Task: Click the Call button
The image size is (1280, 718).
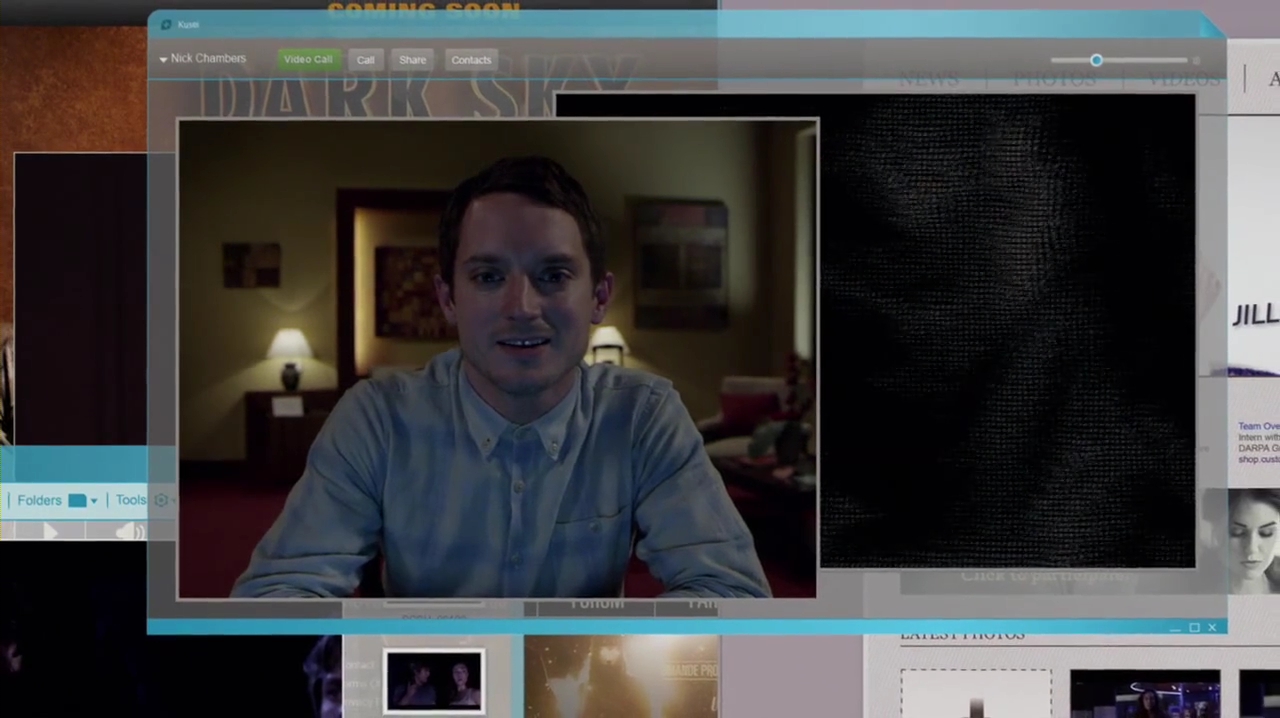Action: point(366,60)
